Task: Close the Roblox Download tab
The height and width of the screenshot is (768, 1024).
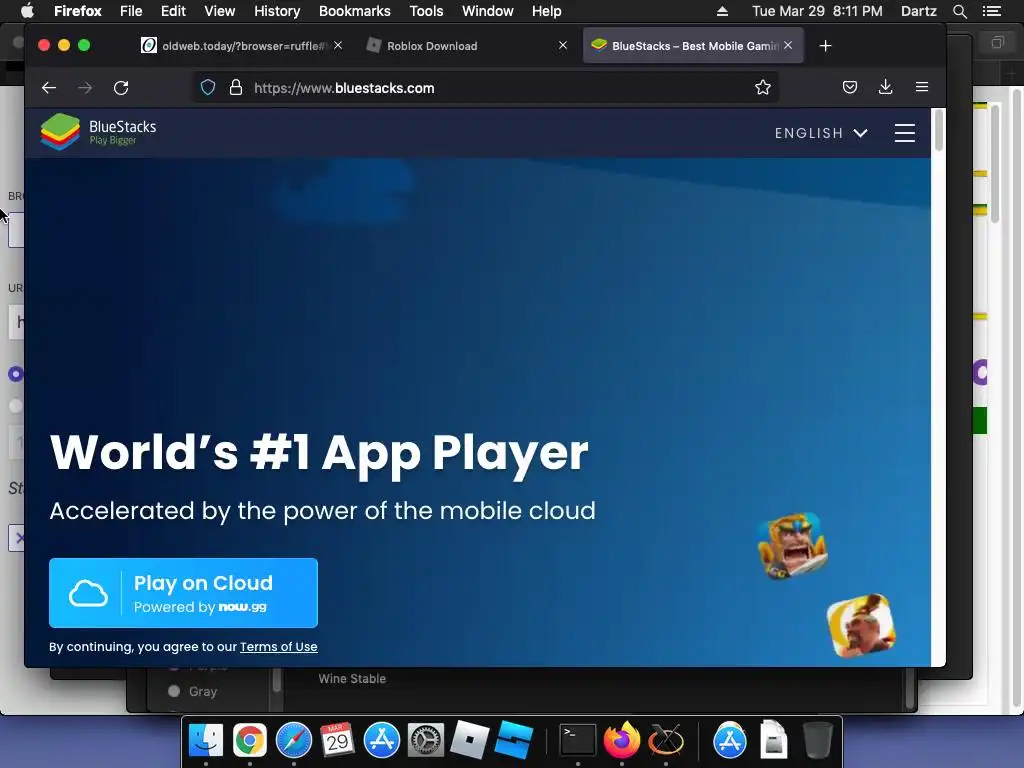Action: (x=563, y=45)
